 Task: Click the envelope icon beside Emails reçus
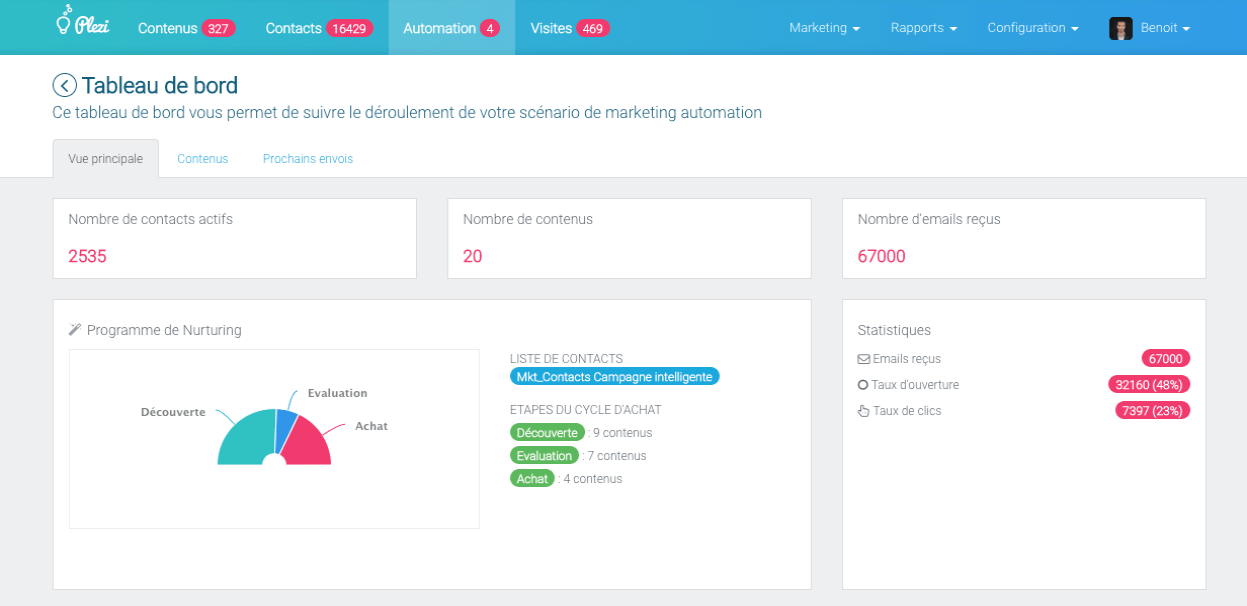pyautogui.click(x=864, y=359)
